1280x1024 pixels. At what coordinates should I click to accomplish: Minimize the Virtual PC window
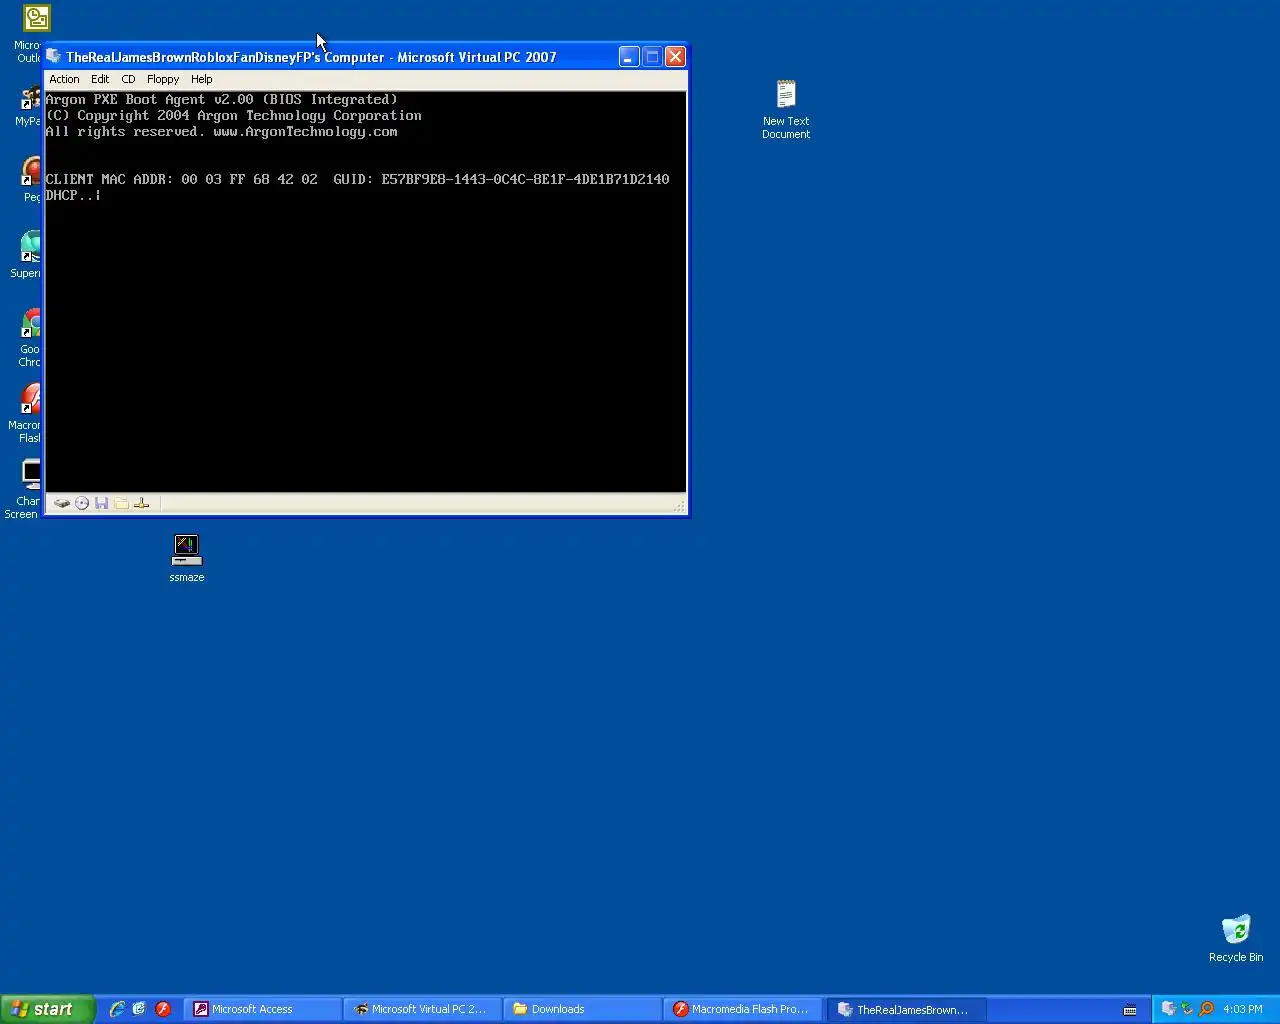[x=628, y=57]
